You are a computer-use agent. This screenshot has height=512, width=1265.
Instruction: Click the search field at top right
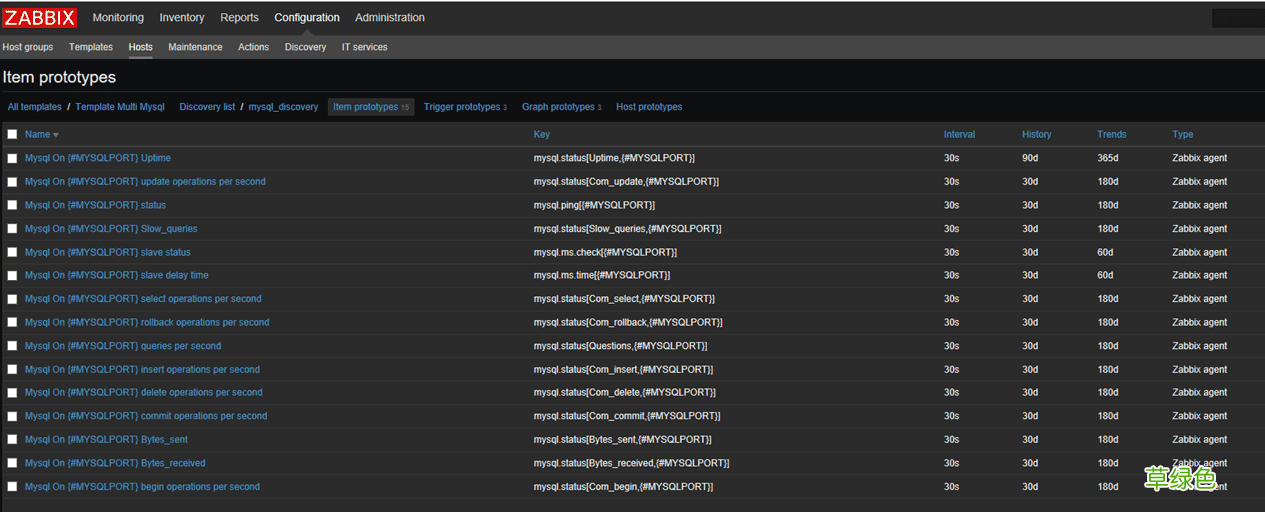1237,18
